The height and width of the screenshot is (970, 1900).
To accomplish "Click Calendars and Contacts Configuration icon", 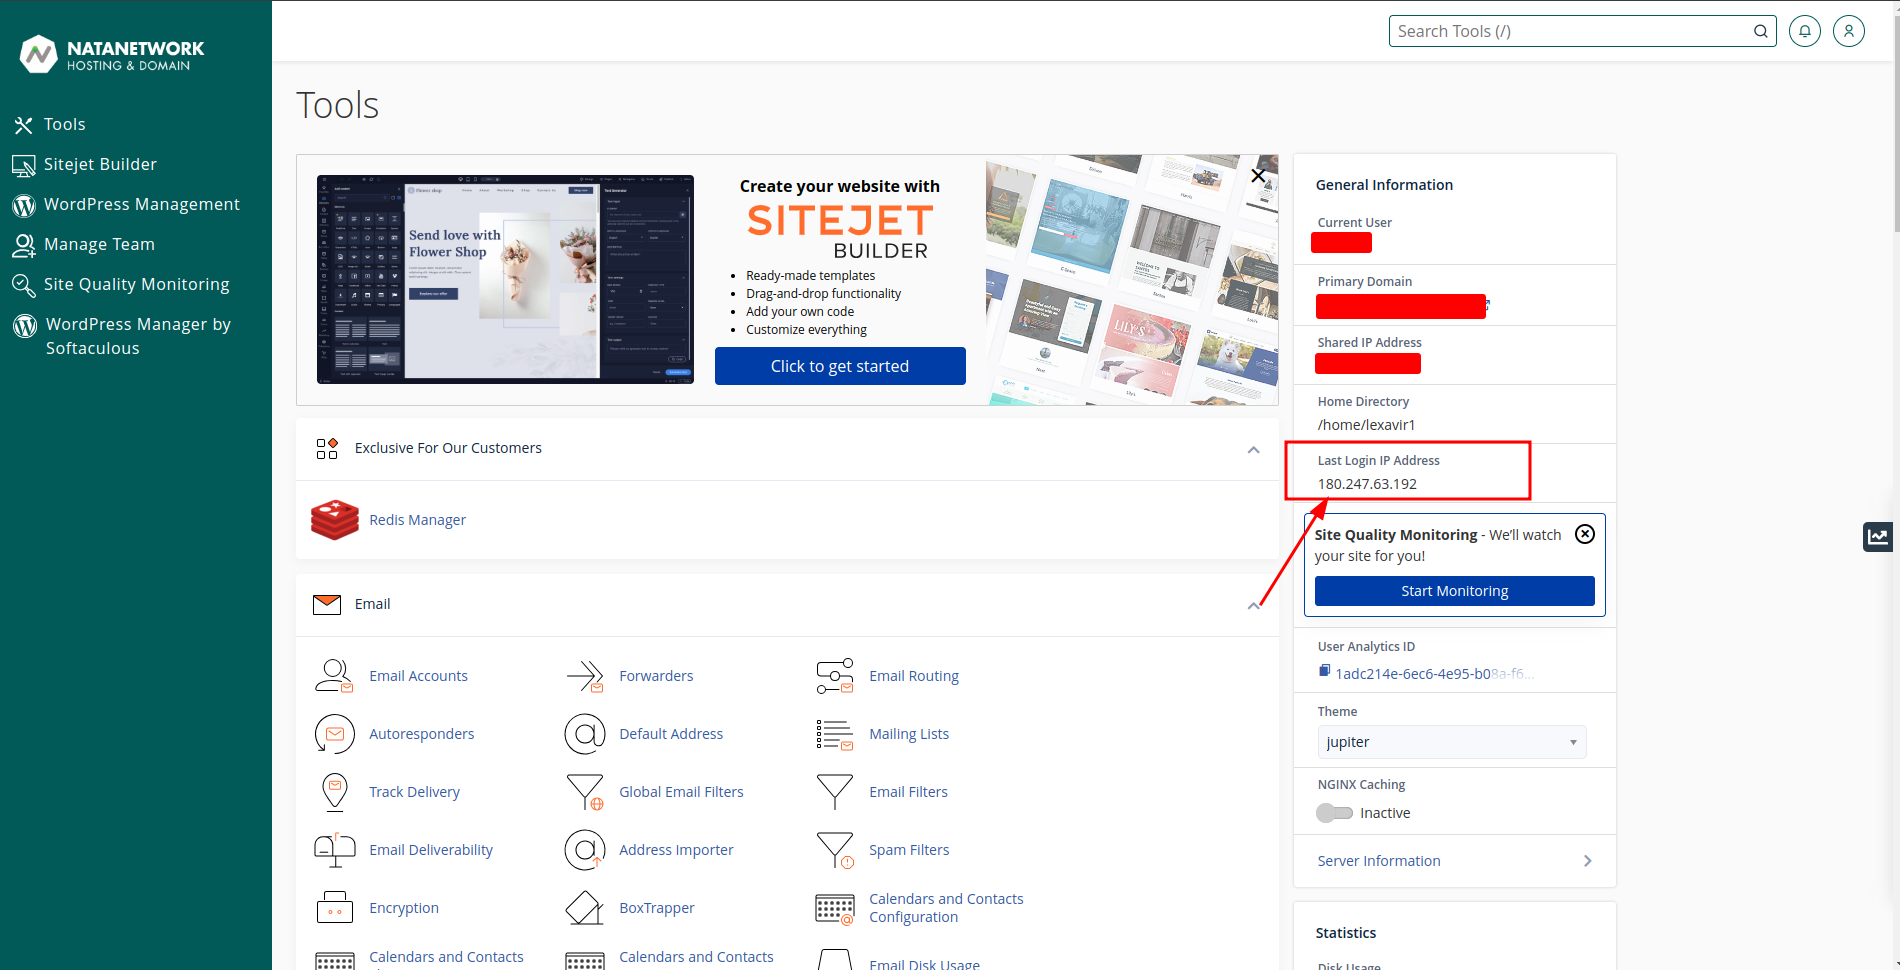I will coord(835,909).
